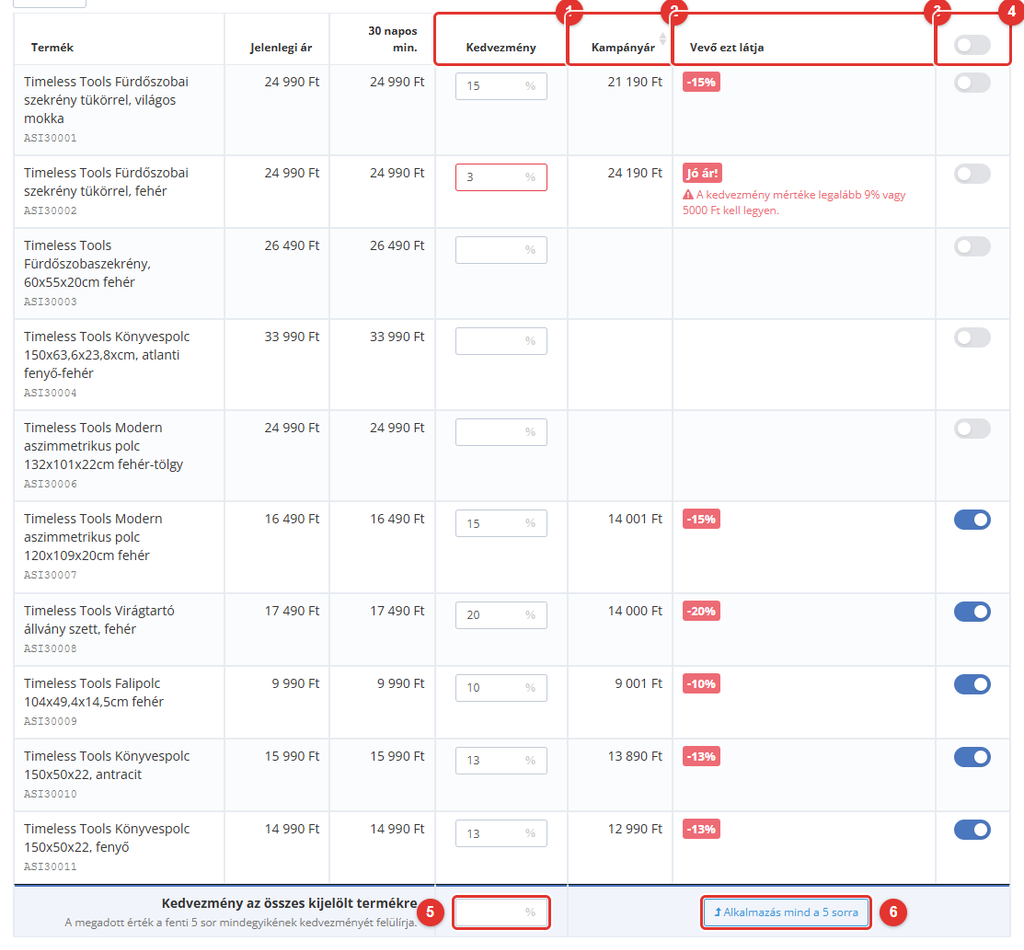Select product Könyvespolc 150x50x22, antracit
This screenshot has width=1024, height=950.
[x=107, y=765]
